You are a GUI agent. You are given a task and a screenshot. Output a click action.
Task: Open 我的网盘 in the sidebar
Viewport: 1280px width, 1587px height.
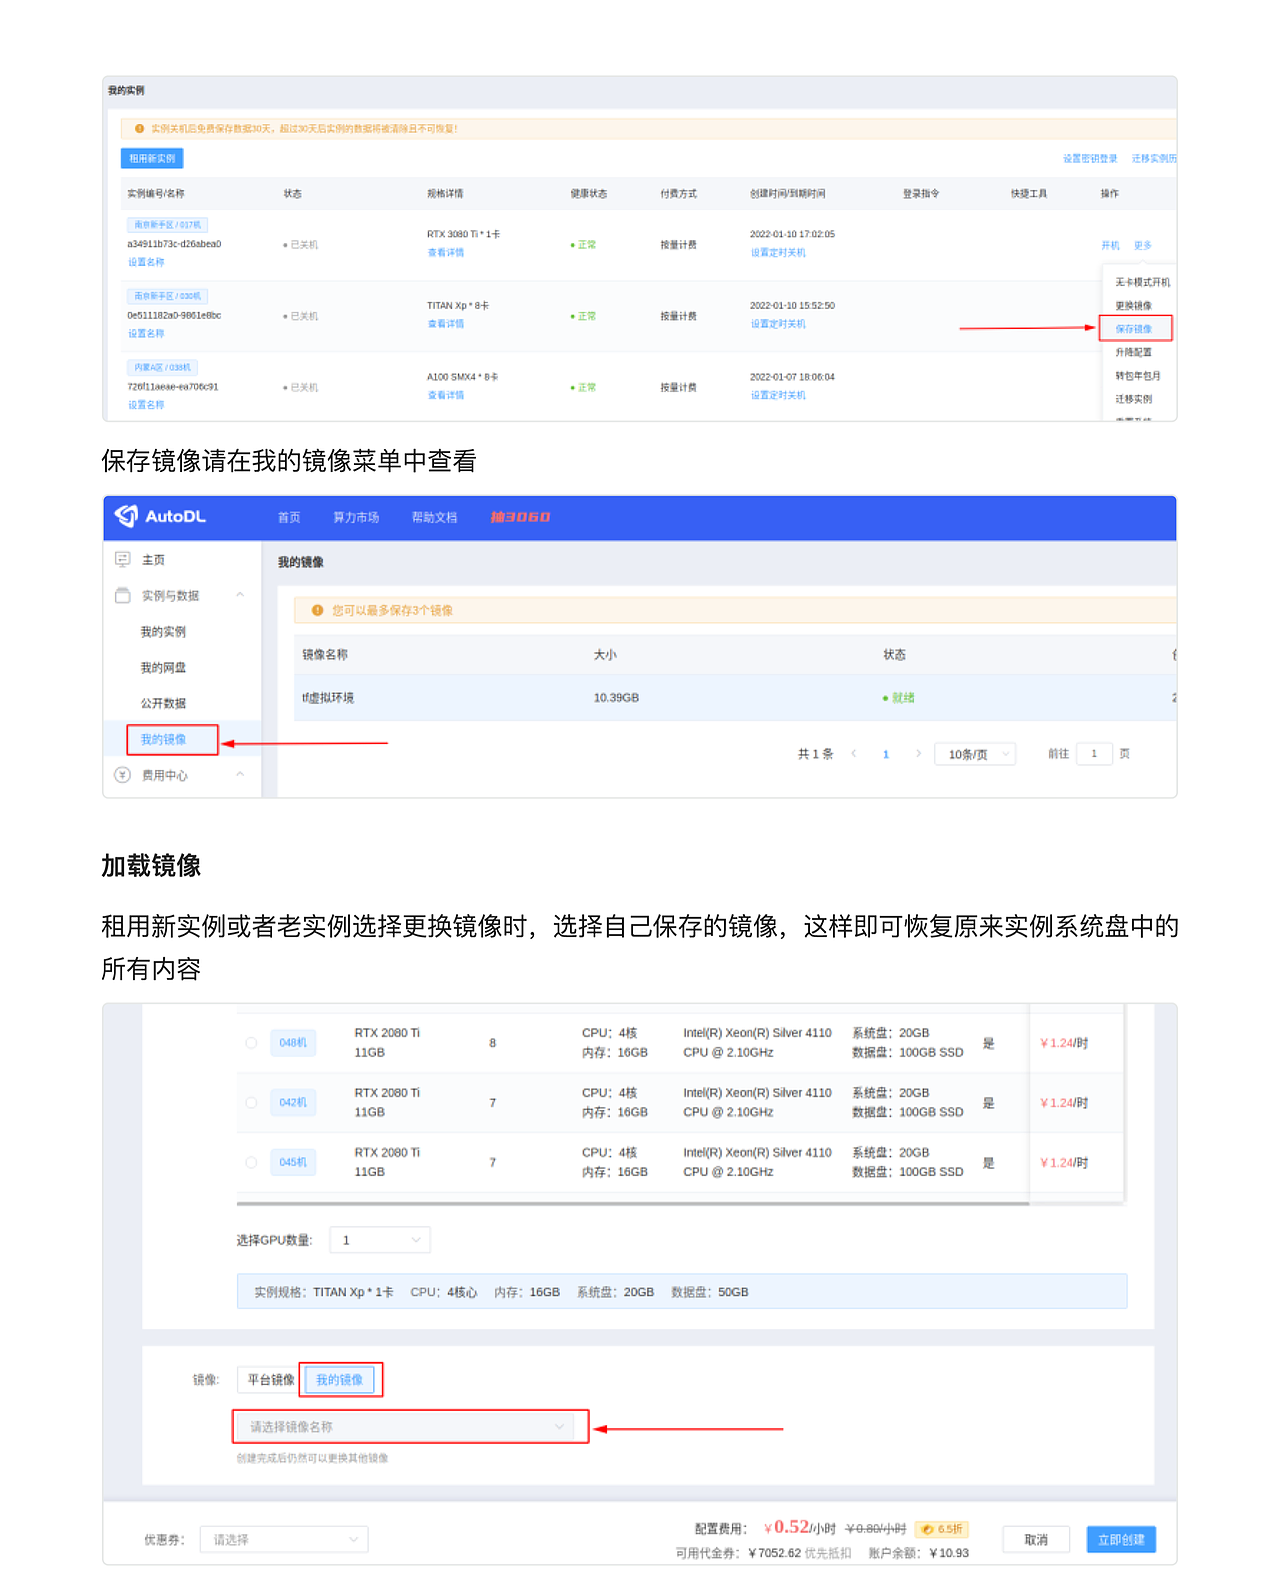click(163, 668)
